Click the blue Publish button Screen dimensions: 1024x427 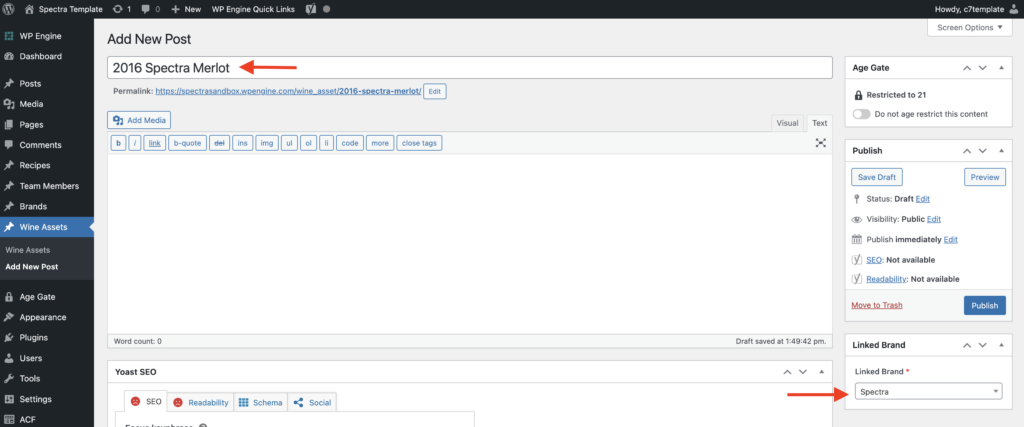(985, 306)
